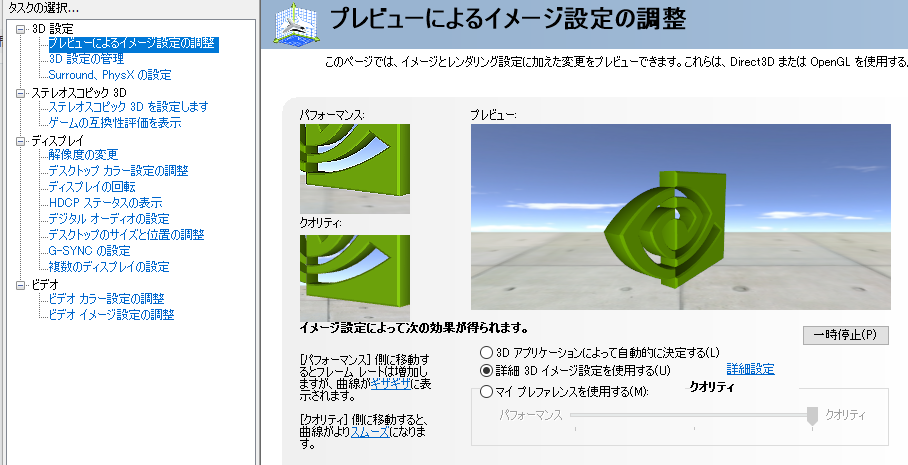
Task: Select 詳細 3D イメージ設定を使用する radio option
Action: click(x=486, y=370)
